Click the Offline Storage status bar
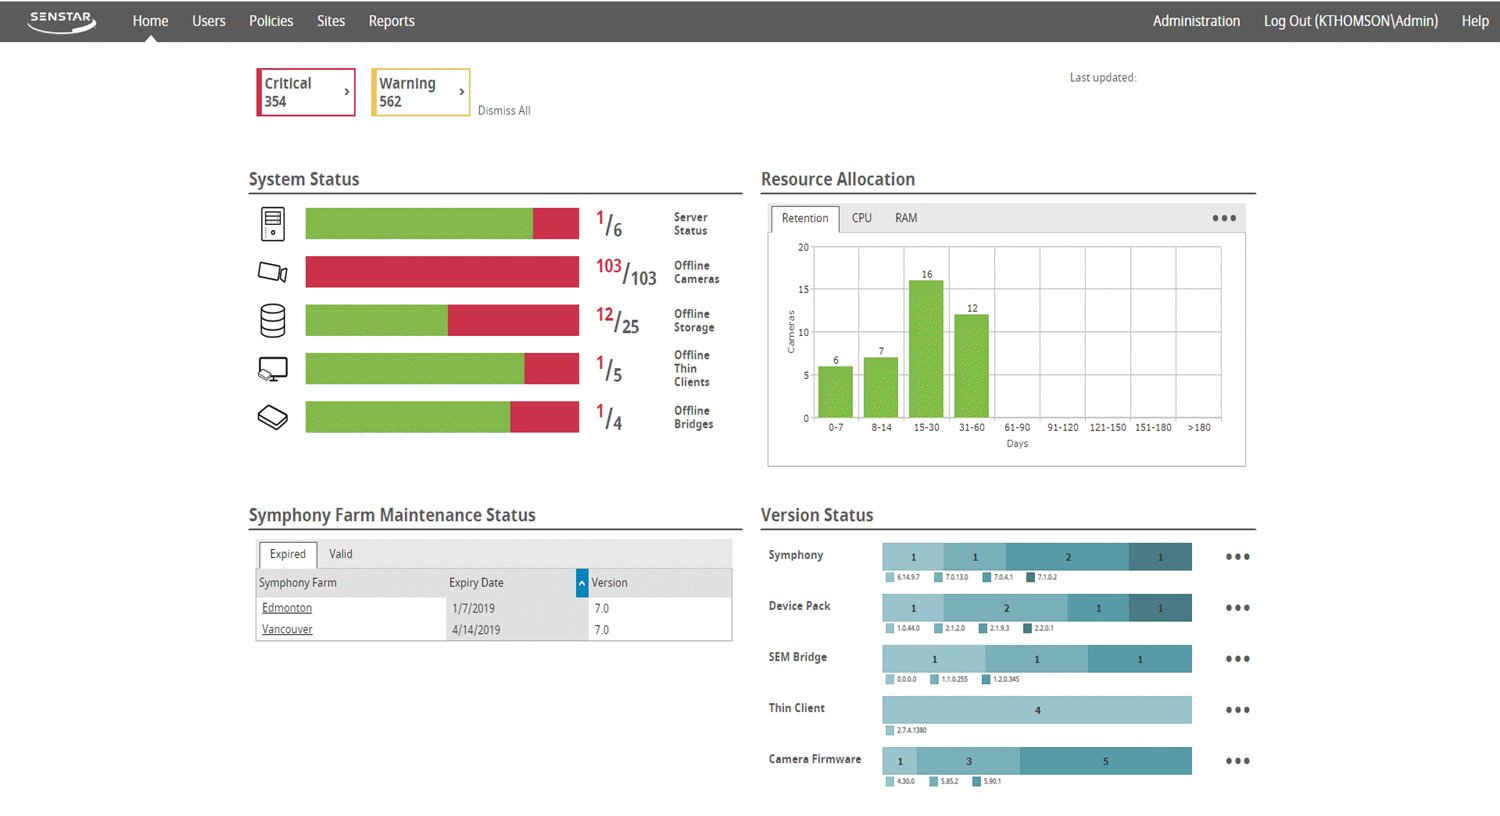The height and width of the screenshot is (816, 1500). point(442,320)
